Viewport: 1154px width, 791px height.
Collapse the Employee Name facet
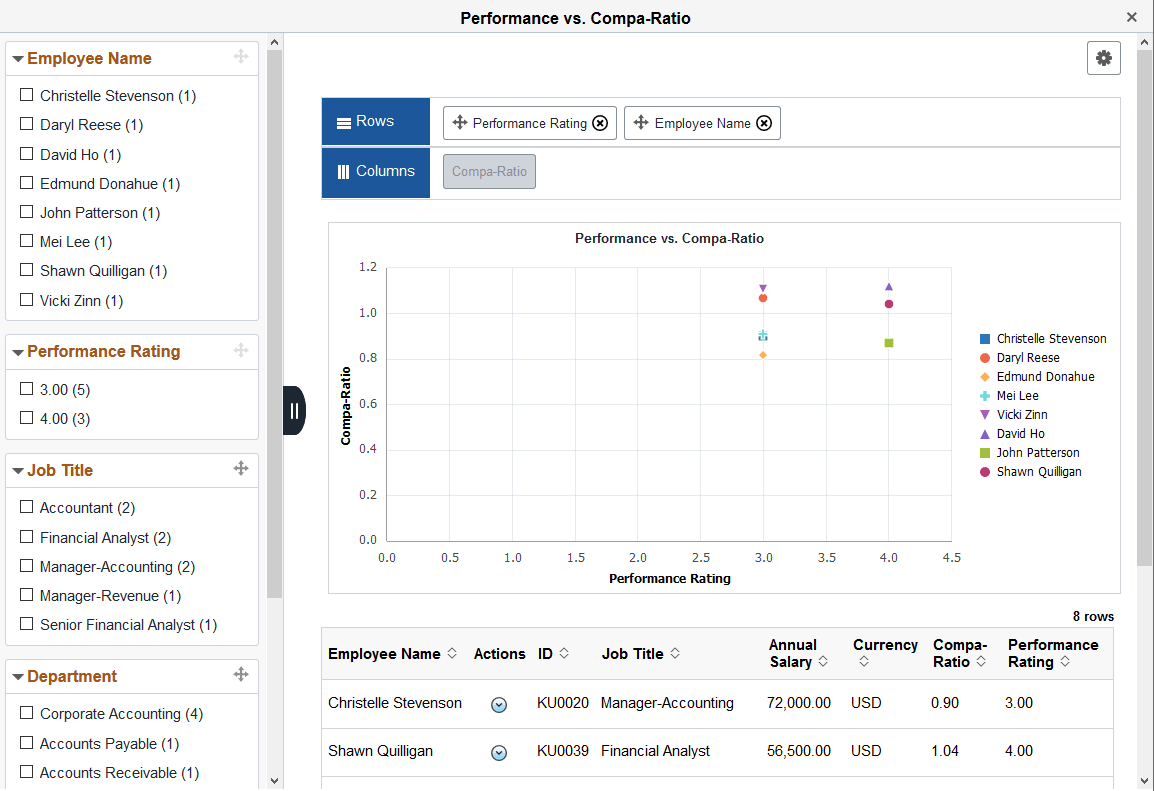(x=18, y=58)
